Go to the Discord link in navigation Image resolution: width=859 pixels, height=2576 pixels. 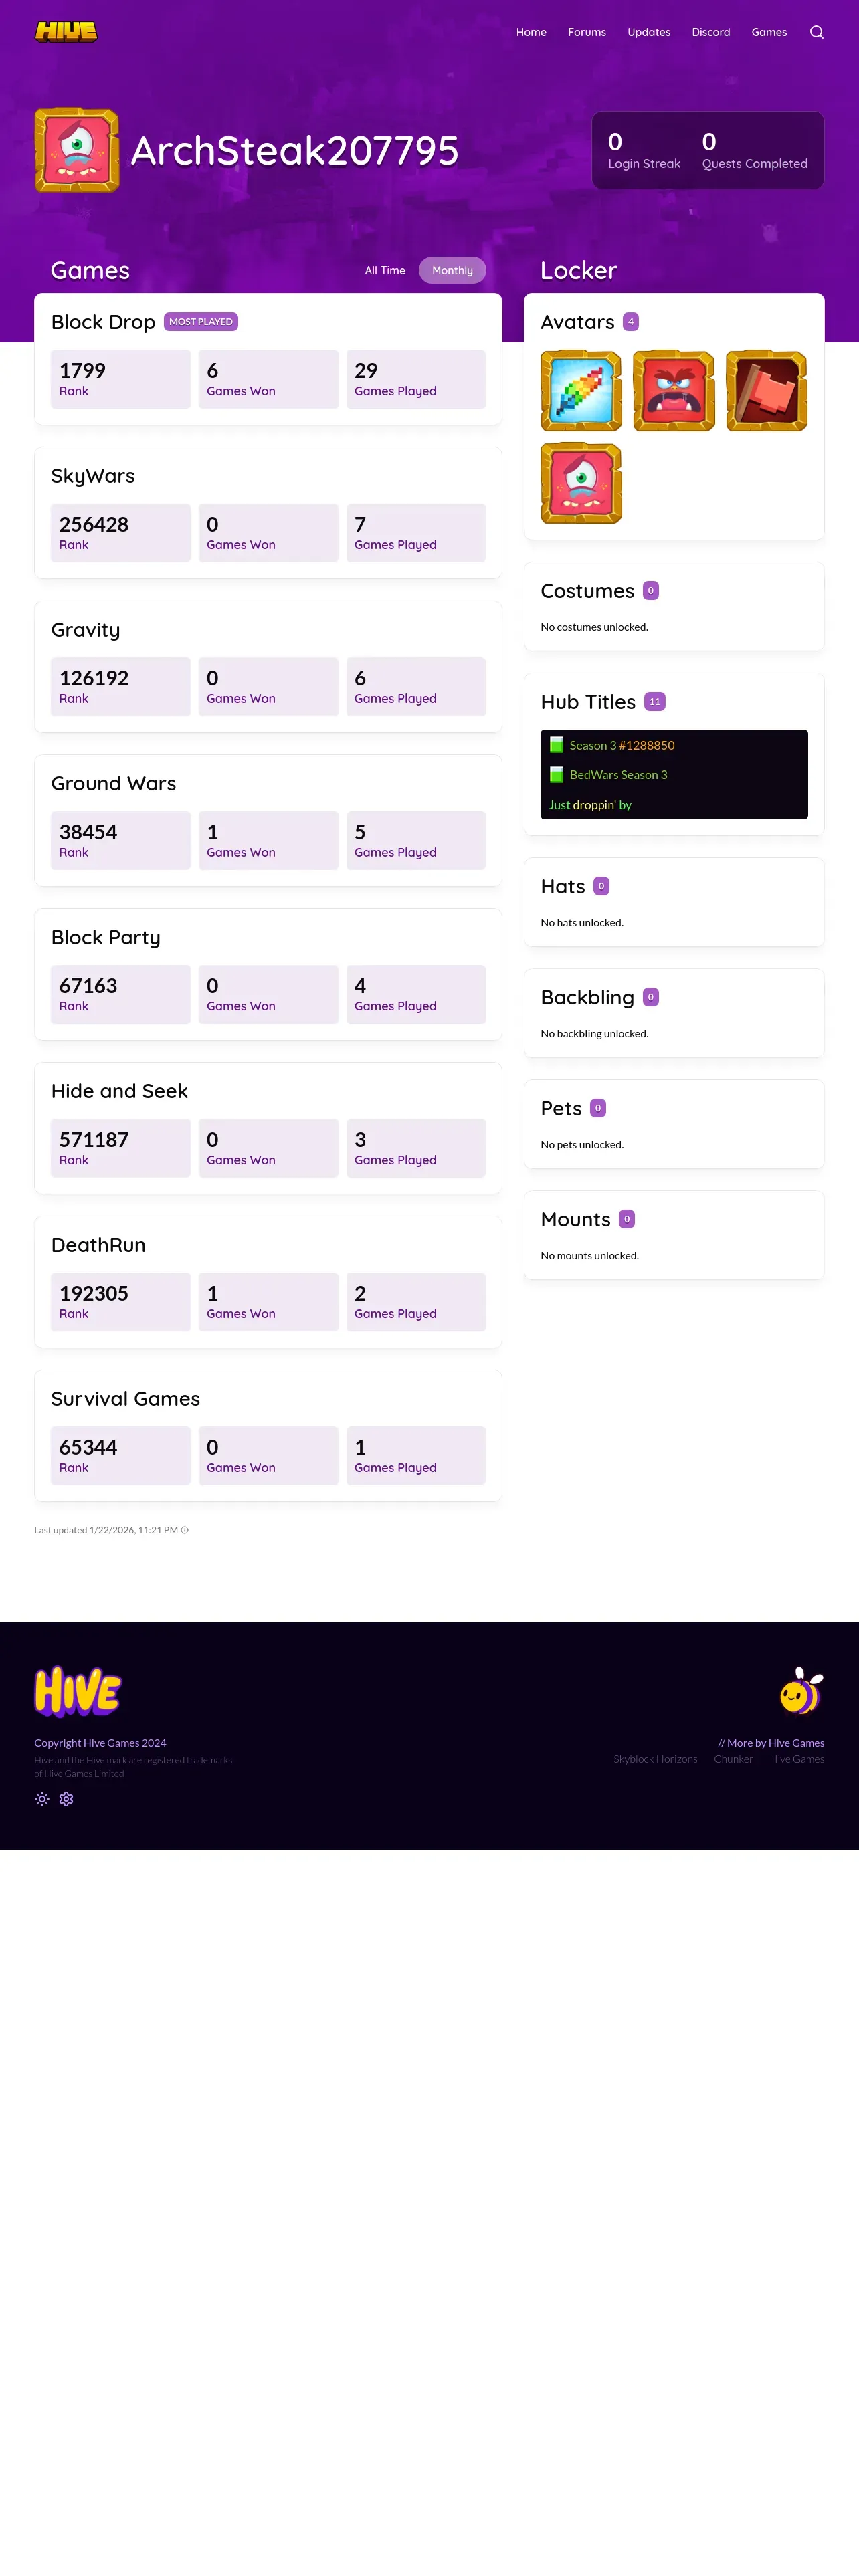(711, 32)
